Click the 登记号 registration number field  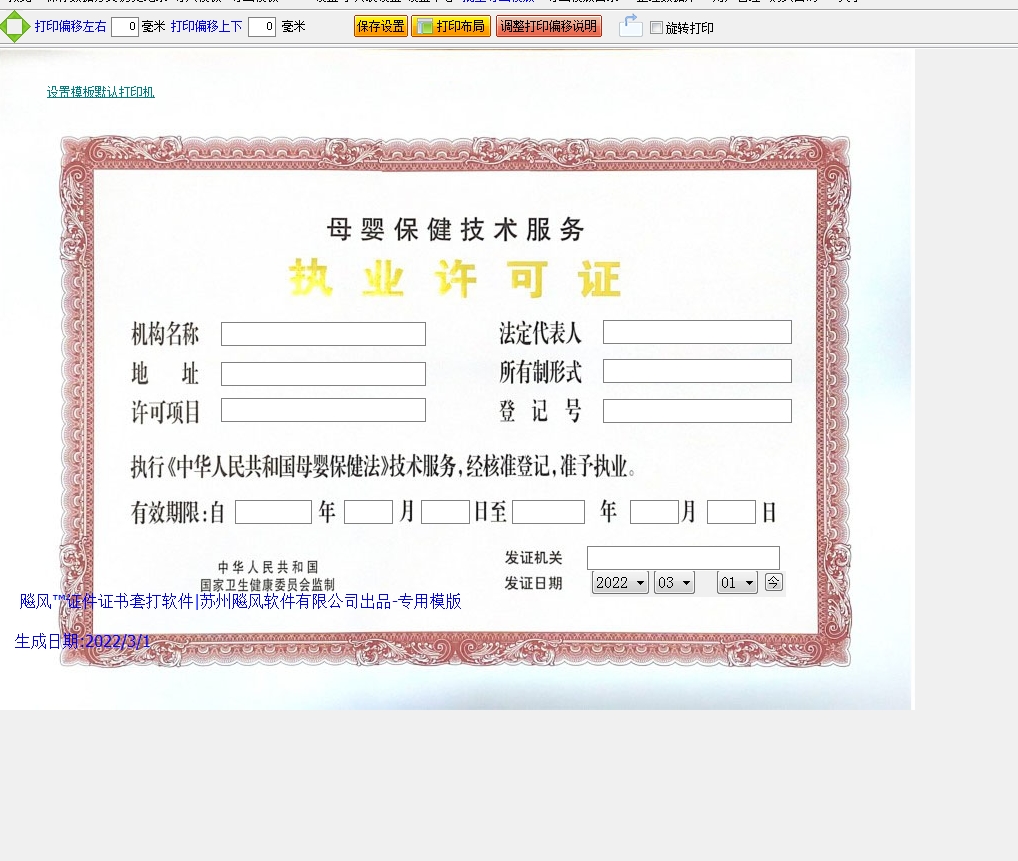(697, 411)
